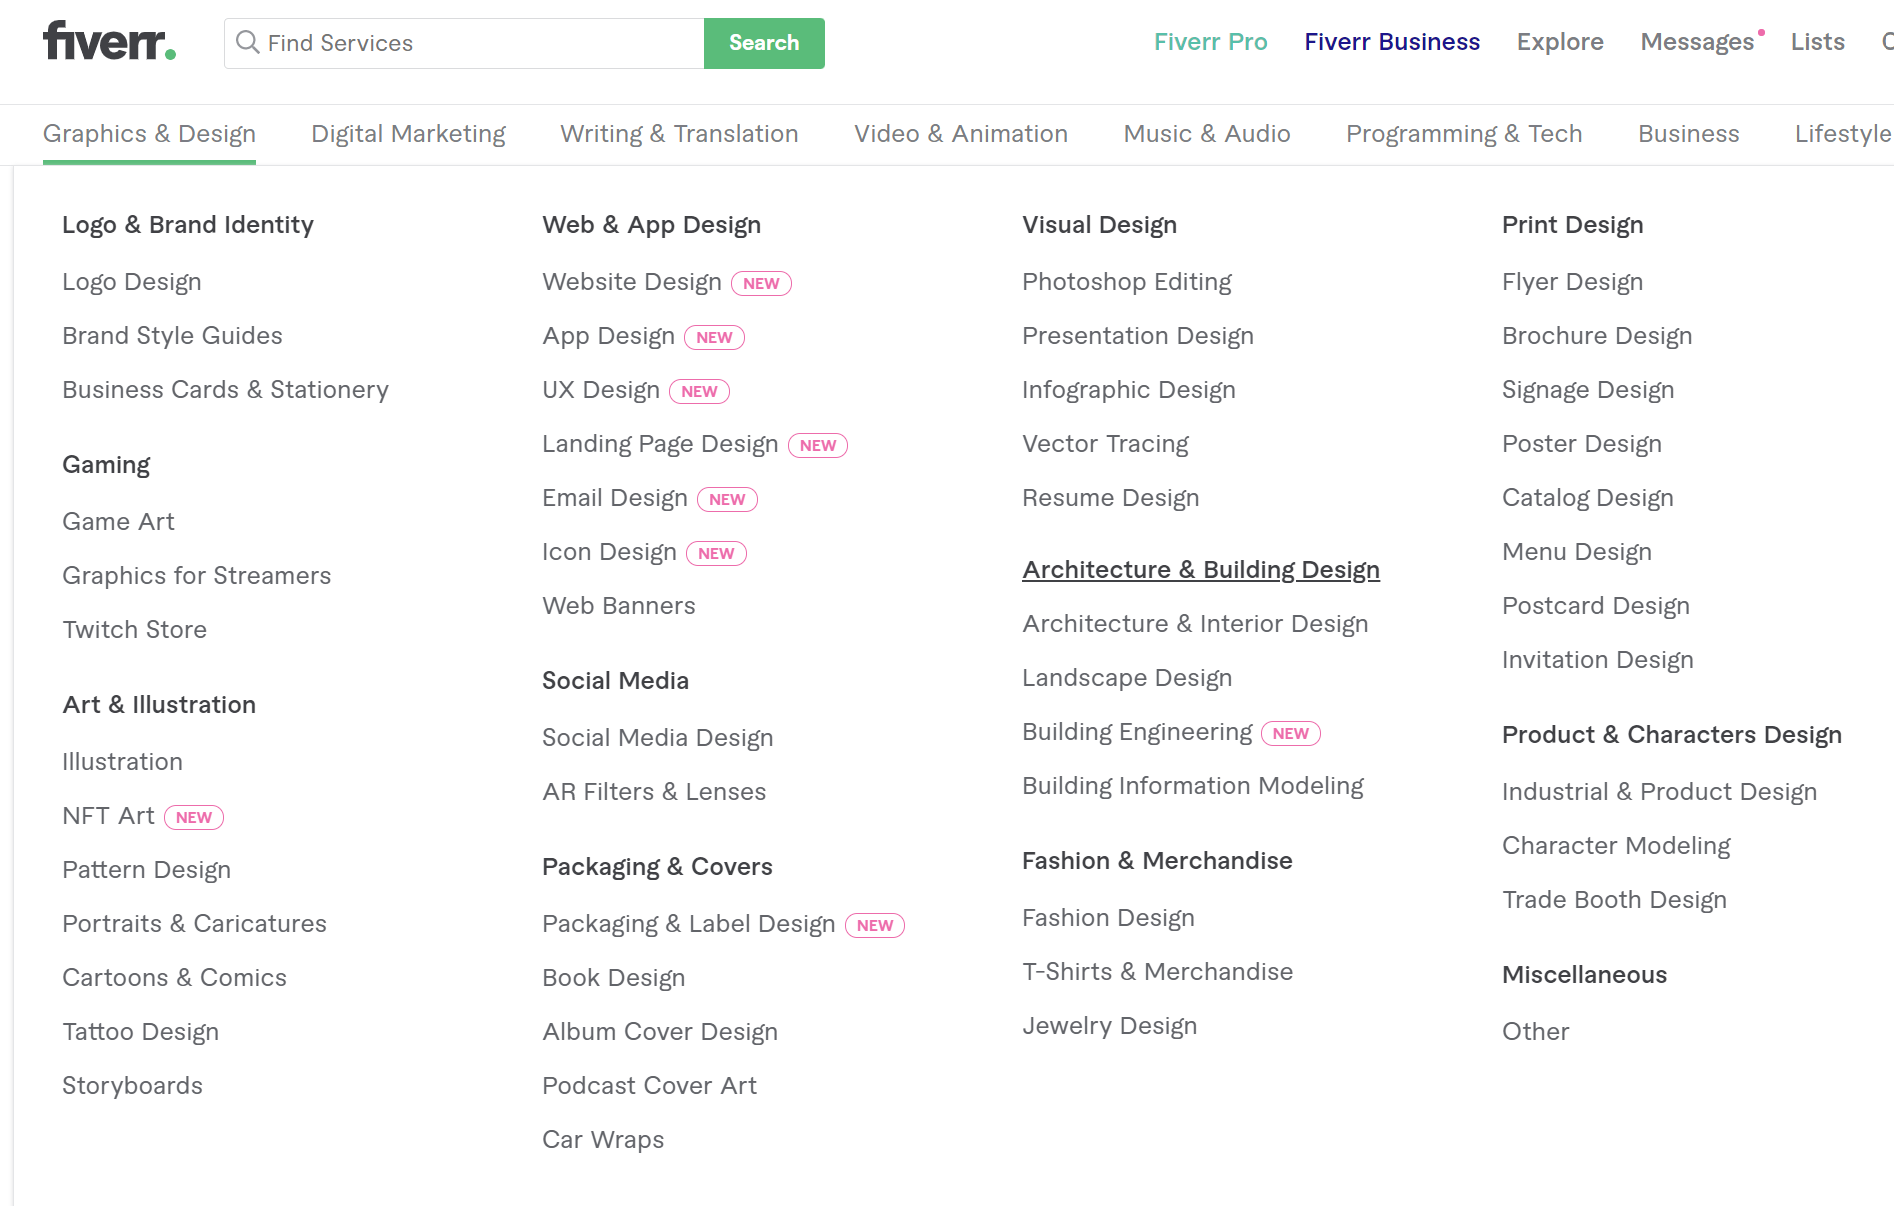The width and height of the screenshot is (1894, 1206).
Task: Select the Graphics & Design category tab
Action: pos(149,134)
